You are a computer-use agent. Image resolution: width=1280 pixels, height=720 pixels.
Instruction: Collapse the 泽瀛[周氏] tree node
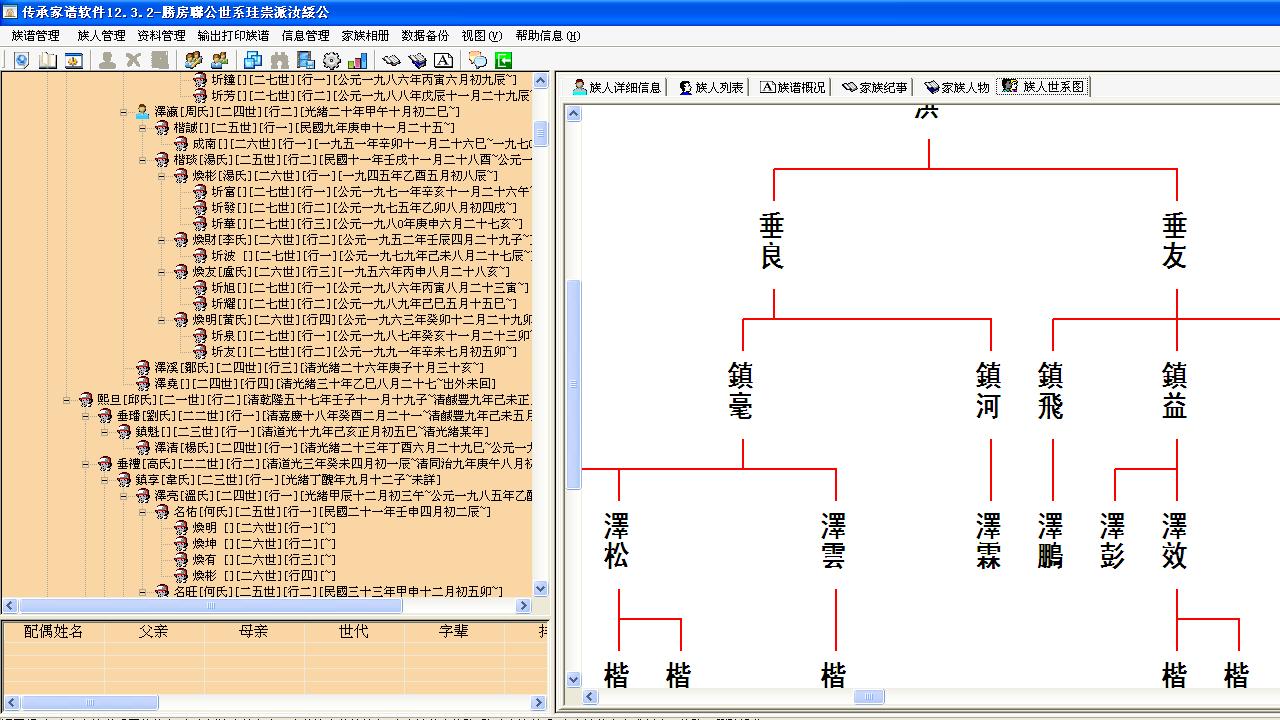point(122,114)
